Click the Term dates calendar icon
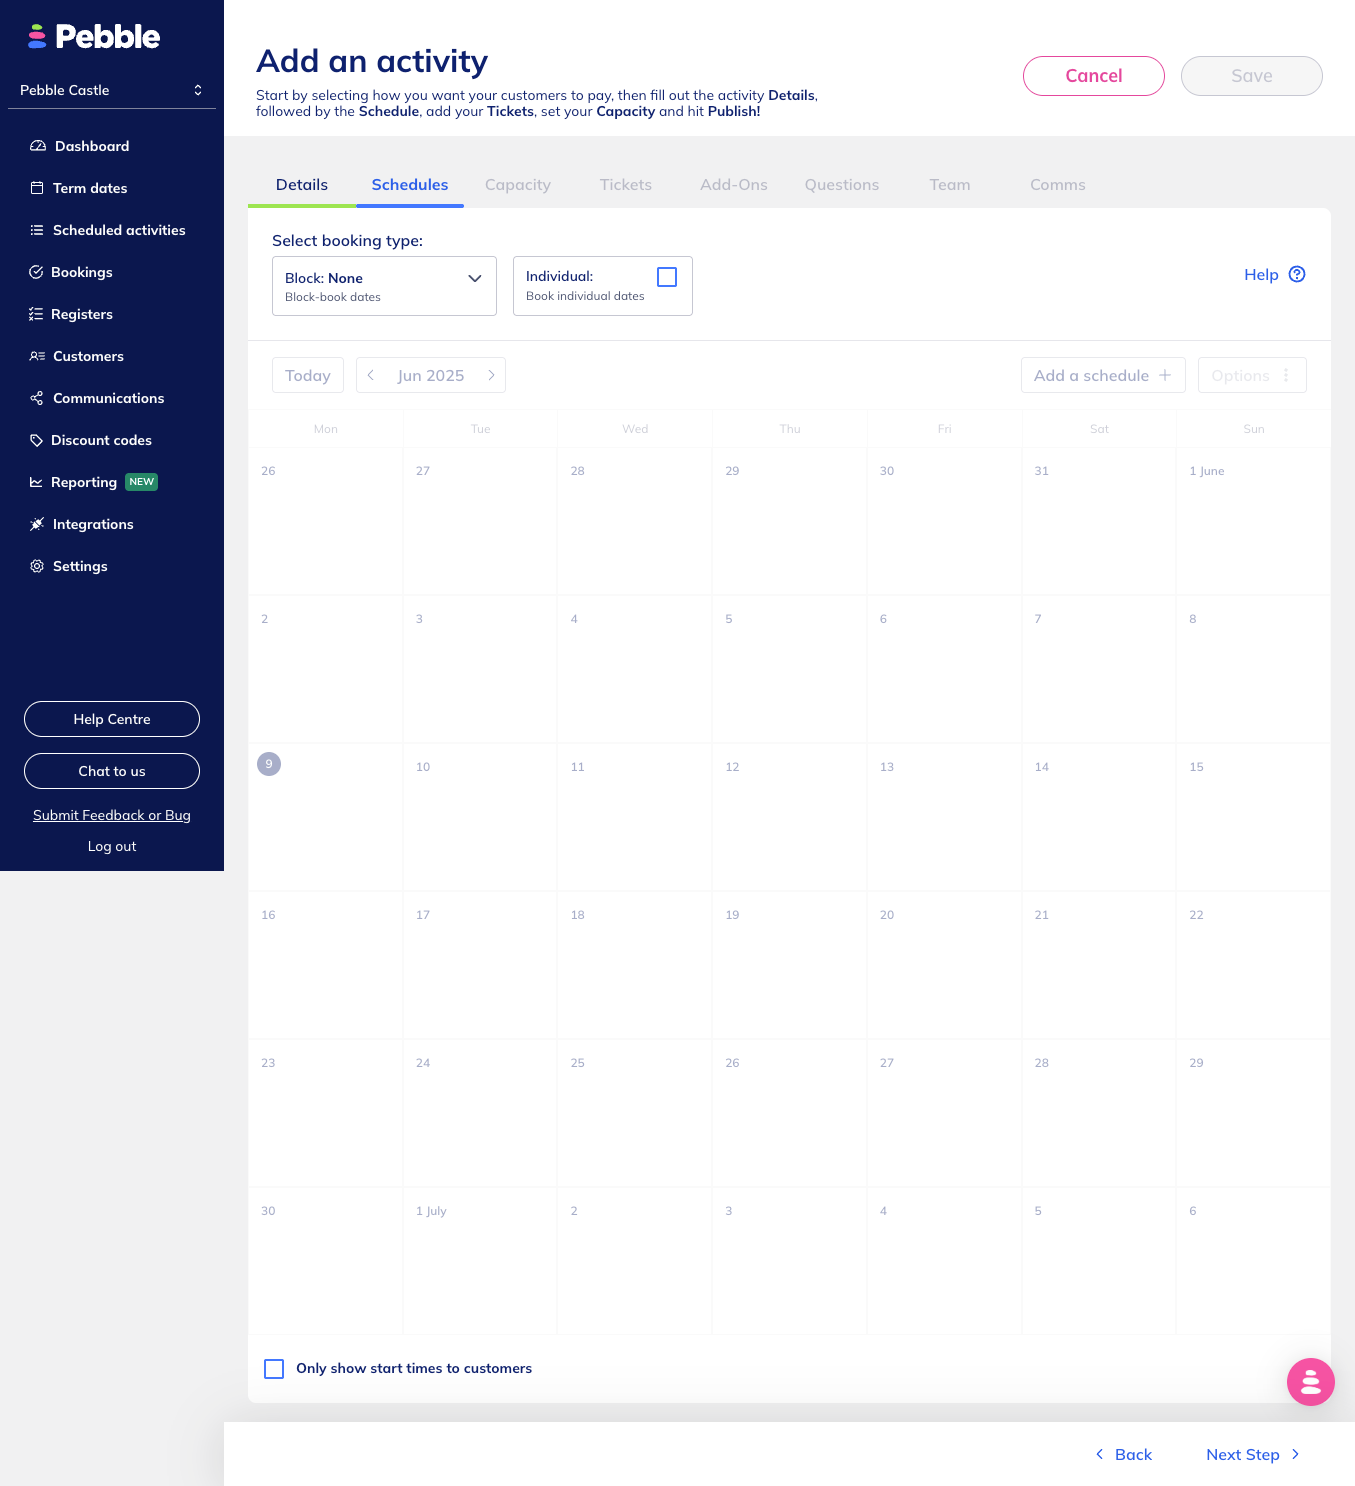 [x=37, y=188]
